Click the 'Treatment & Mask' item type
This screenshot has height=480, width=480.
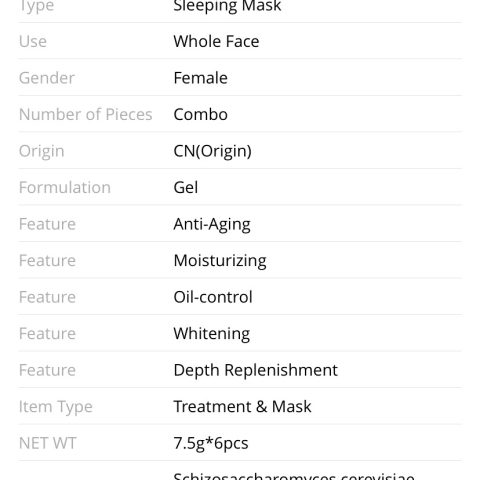[x=242, y=407]
